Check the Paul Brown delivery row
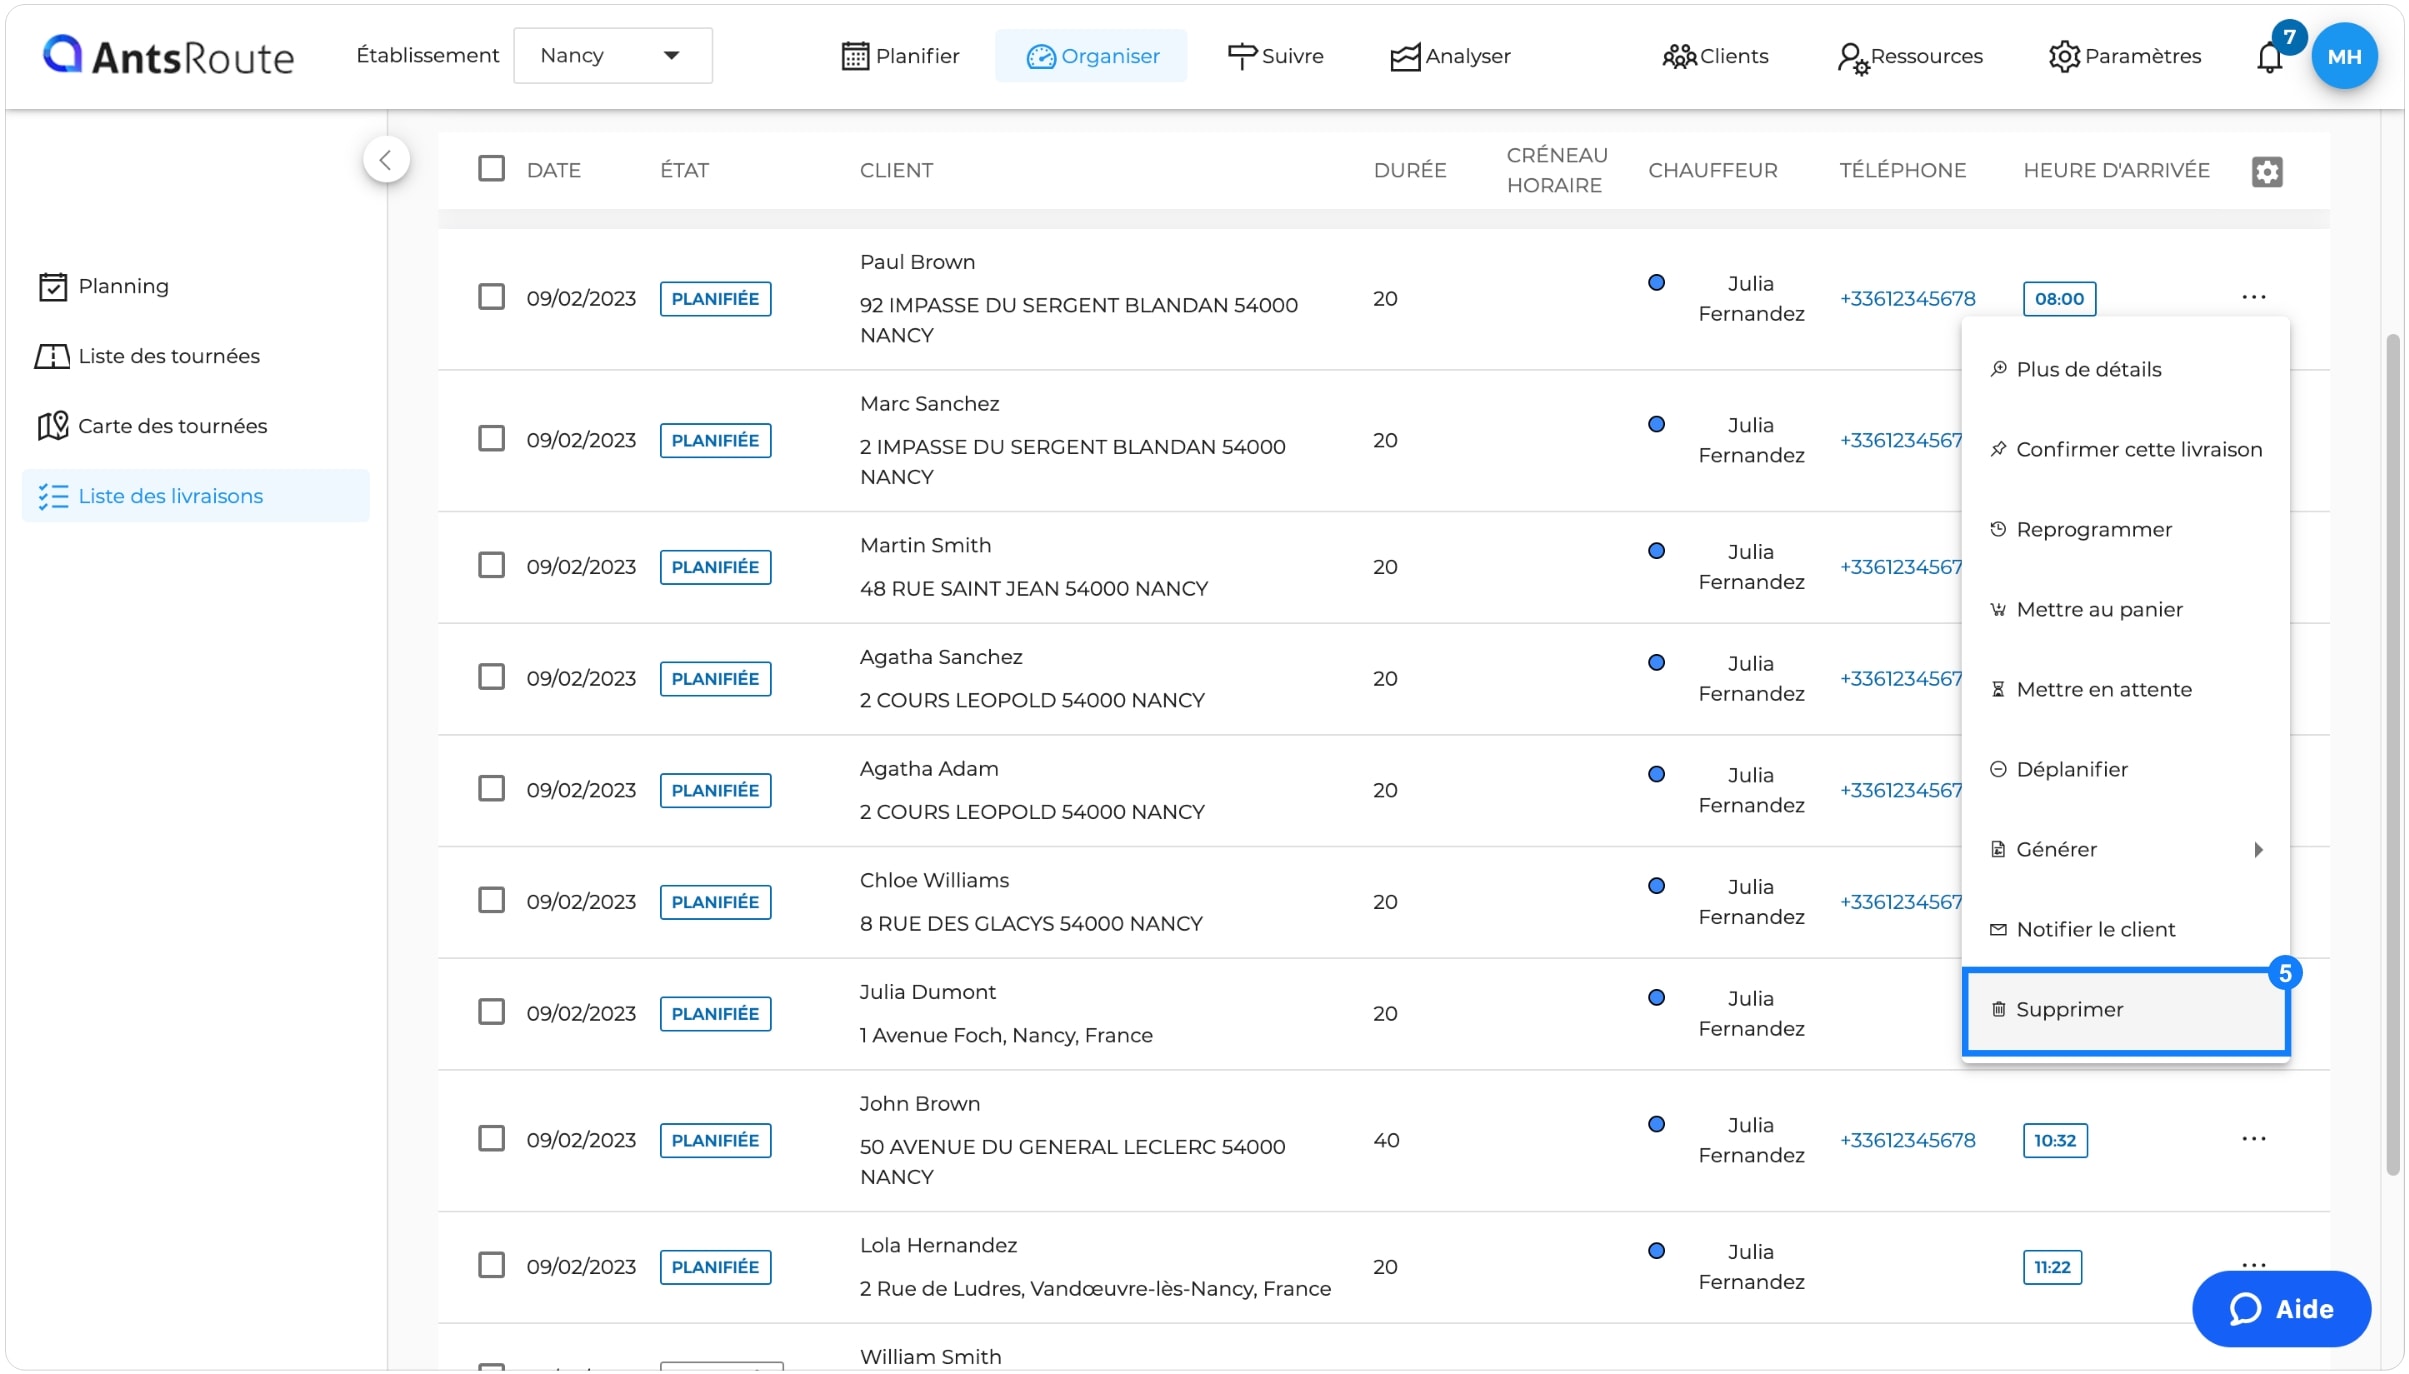 click(491, 297)
